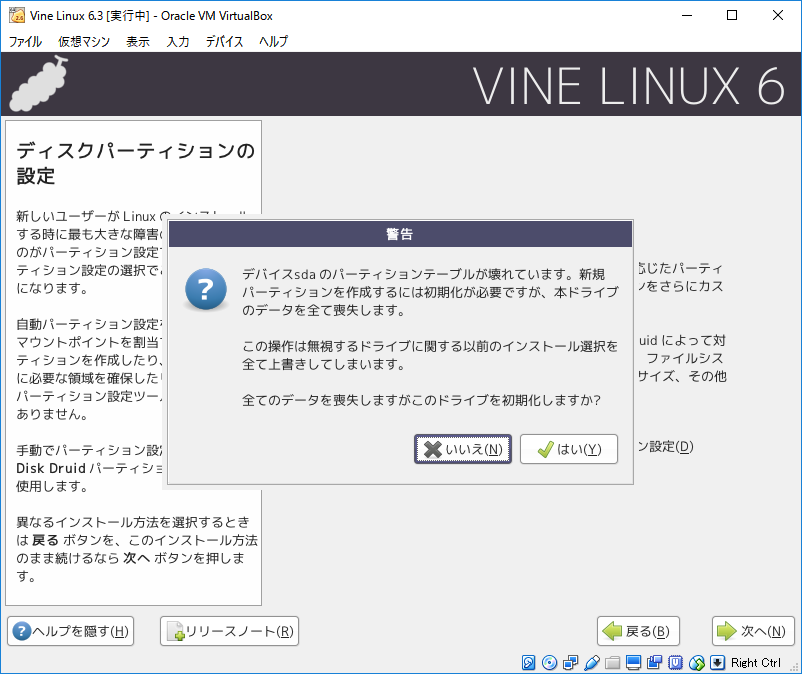Confirm drive initialization with はい(Y)
The height and width of the screenshot is (674, 802).
(x=568, y=449)
